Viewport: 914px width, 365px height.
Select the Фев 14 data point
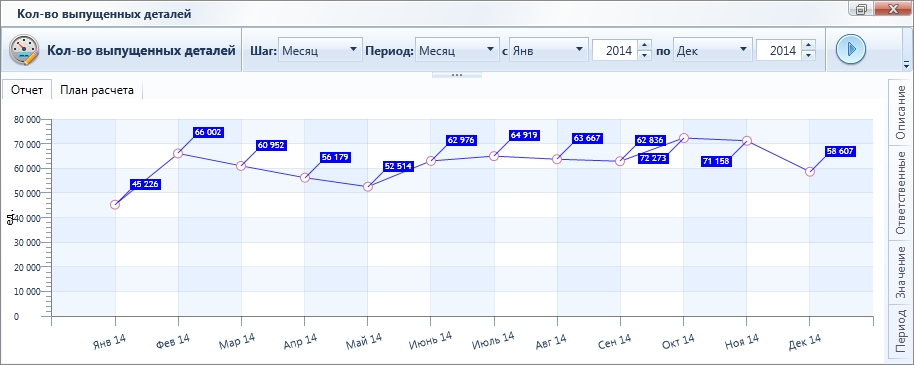[178, 153]
